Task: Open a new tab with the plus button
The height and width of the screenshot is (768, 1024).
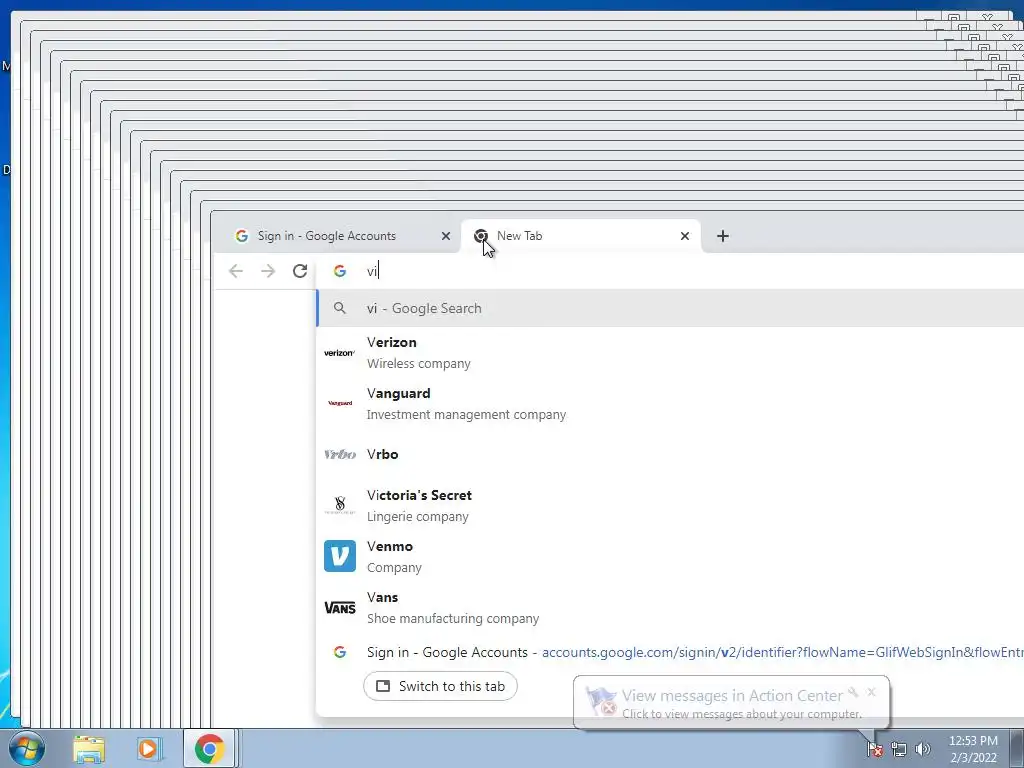Action: [722, 236]
